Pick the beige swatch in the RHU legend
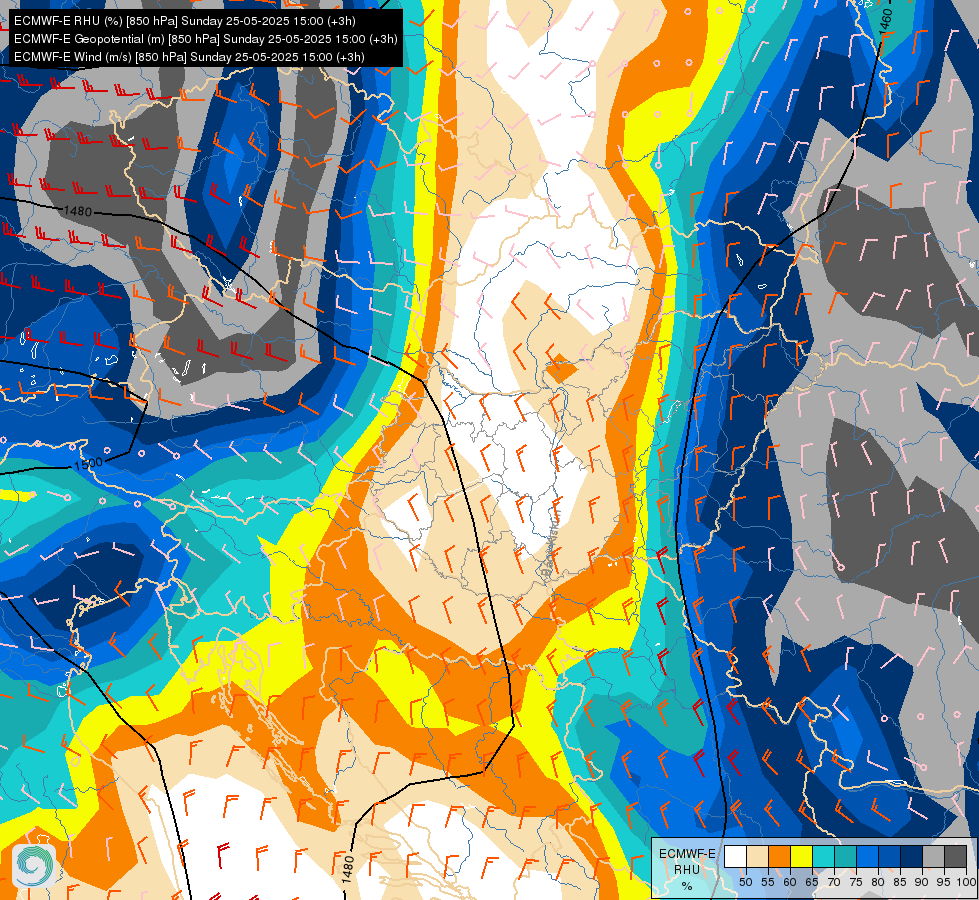This screenshot has height=900, width=979. (x=757, y=856)
